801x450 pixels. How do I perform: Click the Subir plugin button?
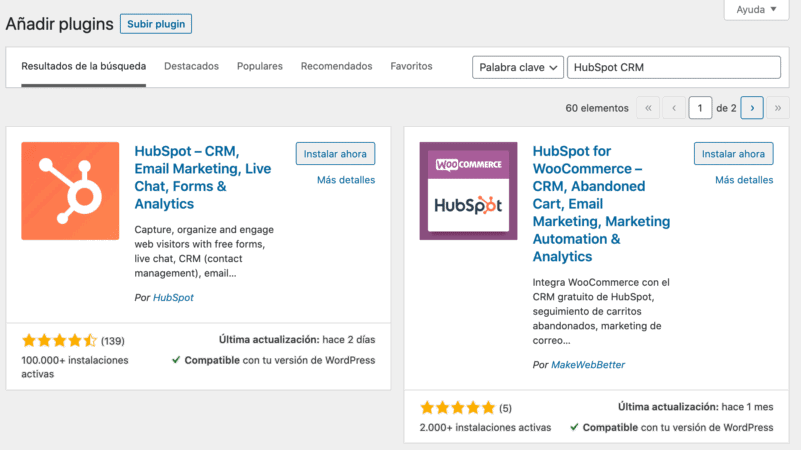point(156,24)
